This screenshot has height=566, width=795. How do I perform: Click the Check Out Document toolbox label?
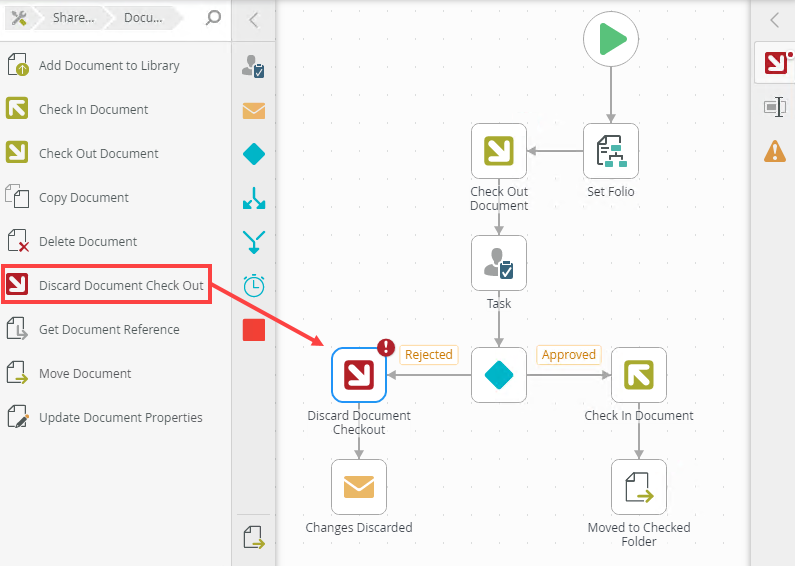coord(98,153)
